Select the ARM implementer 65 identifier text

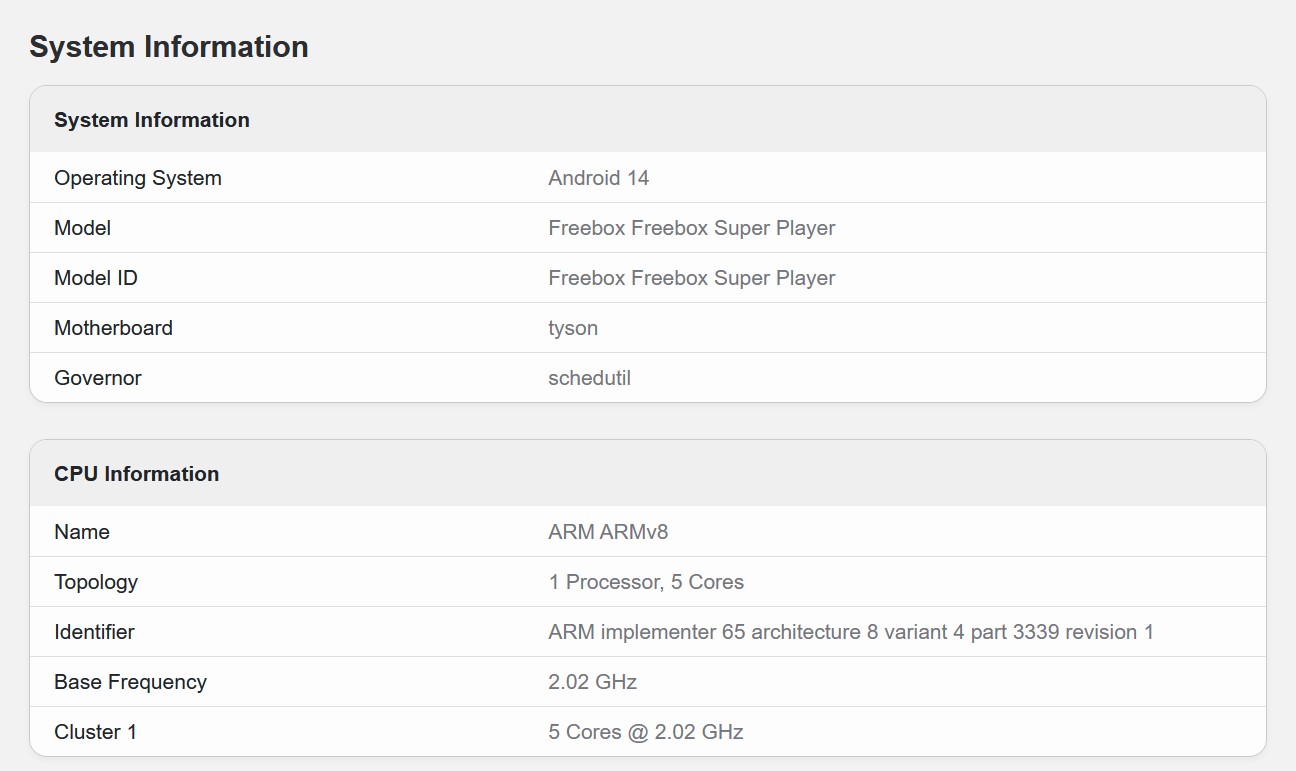point(850,632)
